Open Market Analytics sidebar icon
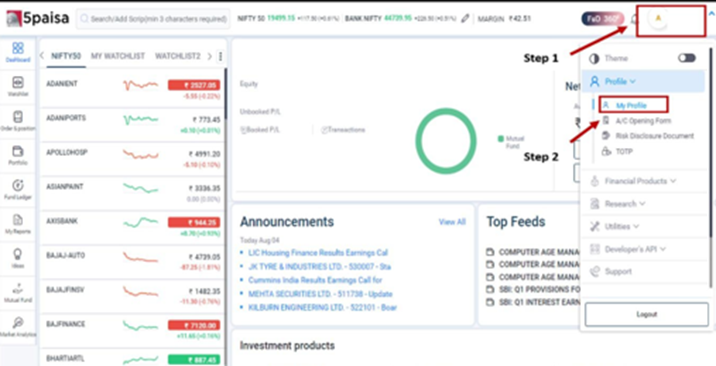 coord(17,327)
